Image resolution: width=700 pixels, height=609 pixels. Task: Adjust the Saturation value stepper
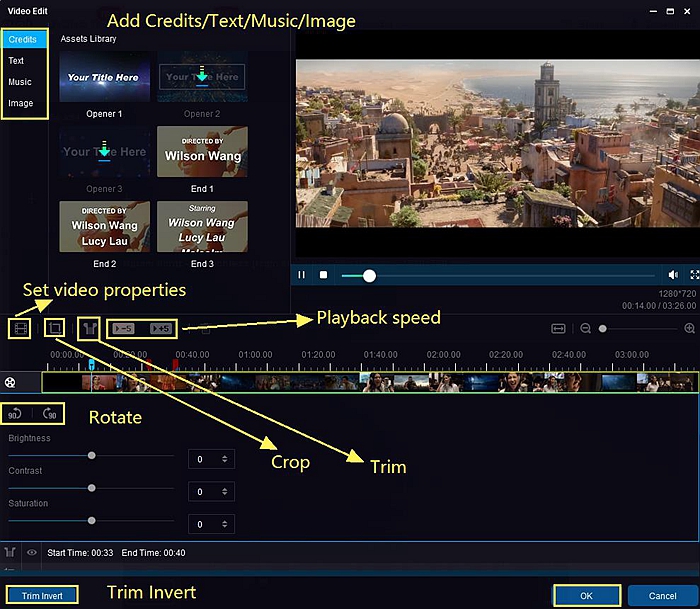click(x=225, y=524)
